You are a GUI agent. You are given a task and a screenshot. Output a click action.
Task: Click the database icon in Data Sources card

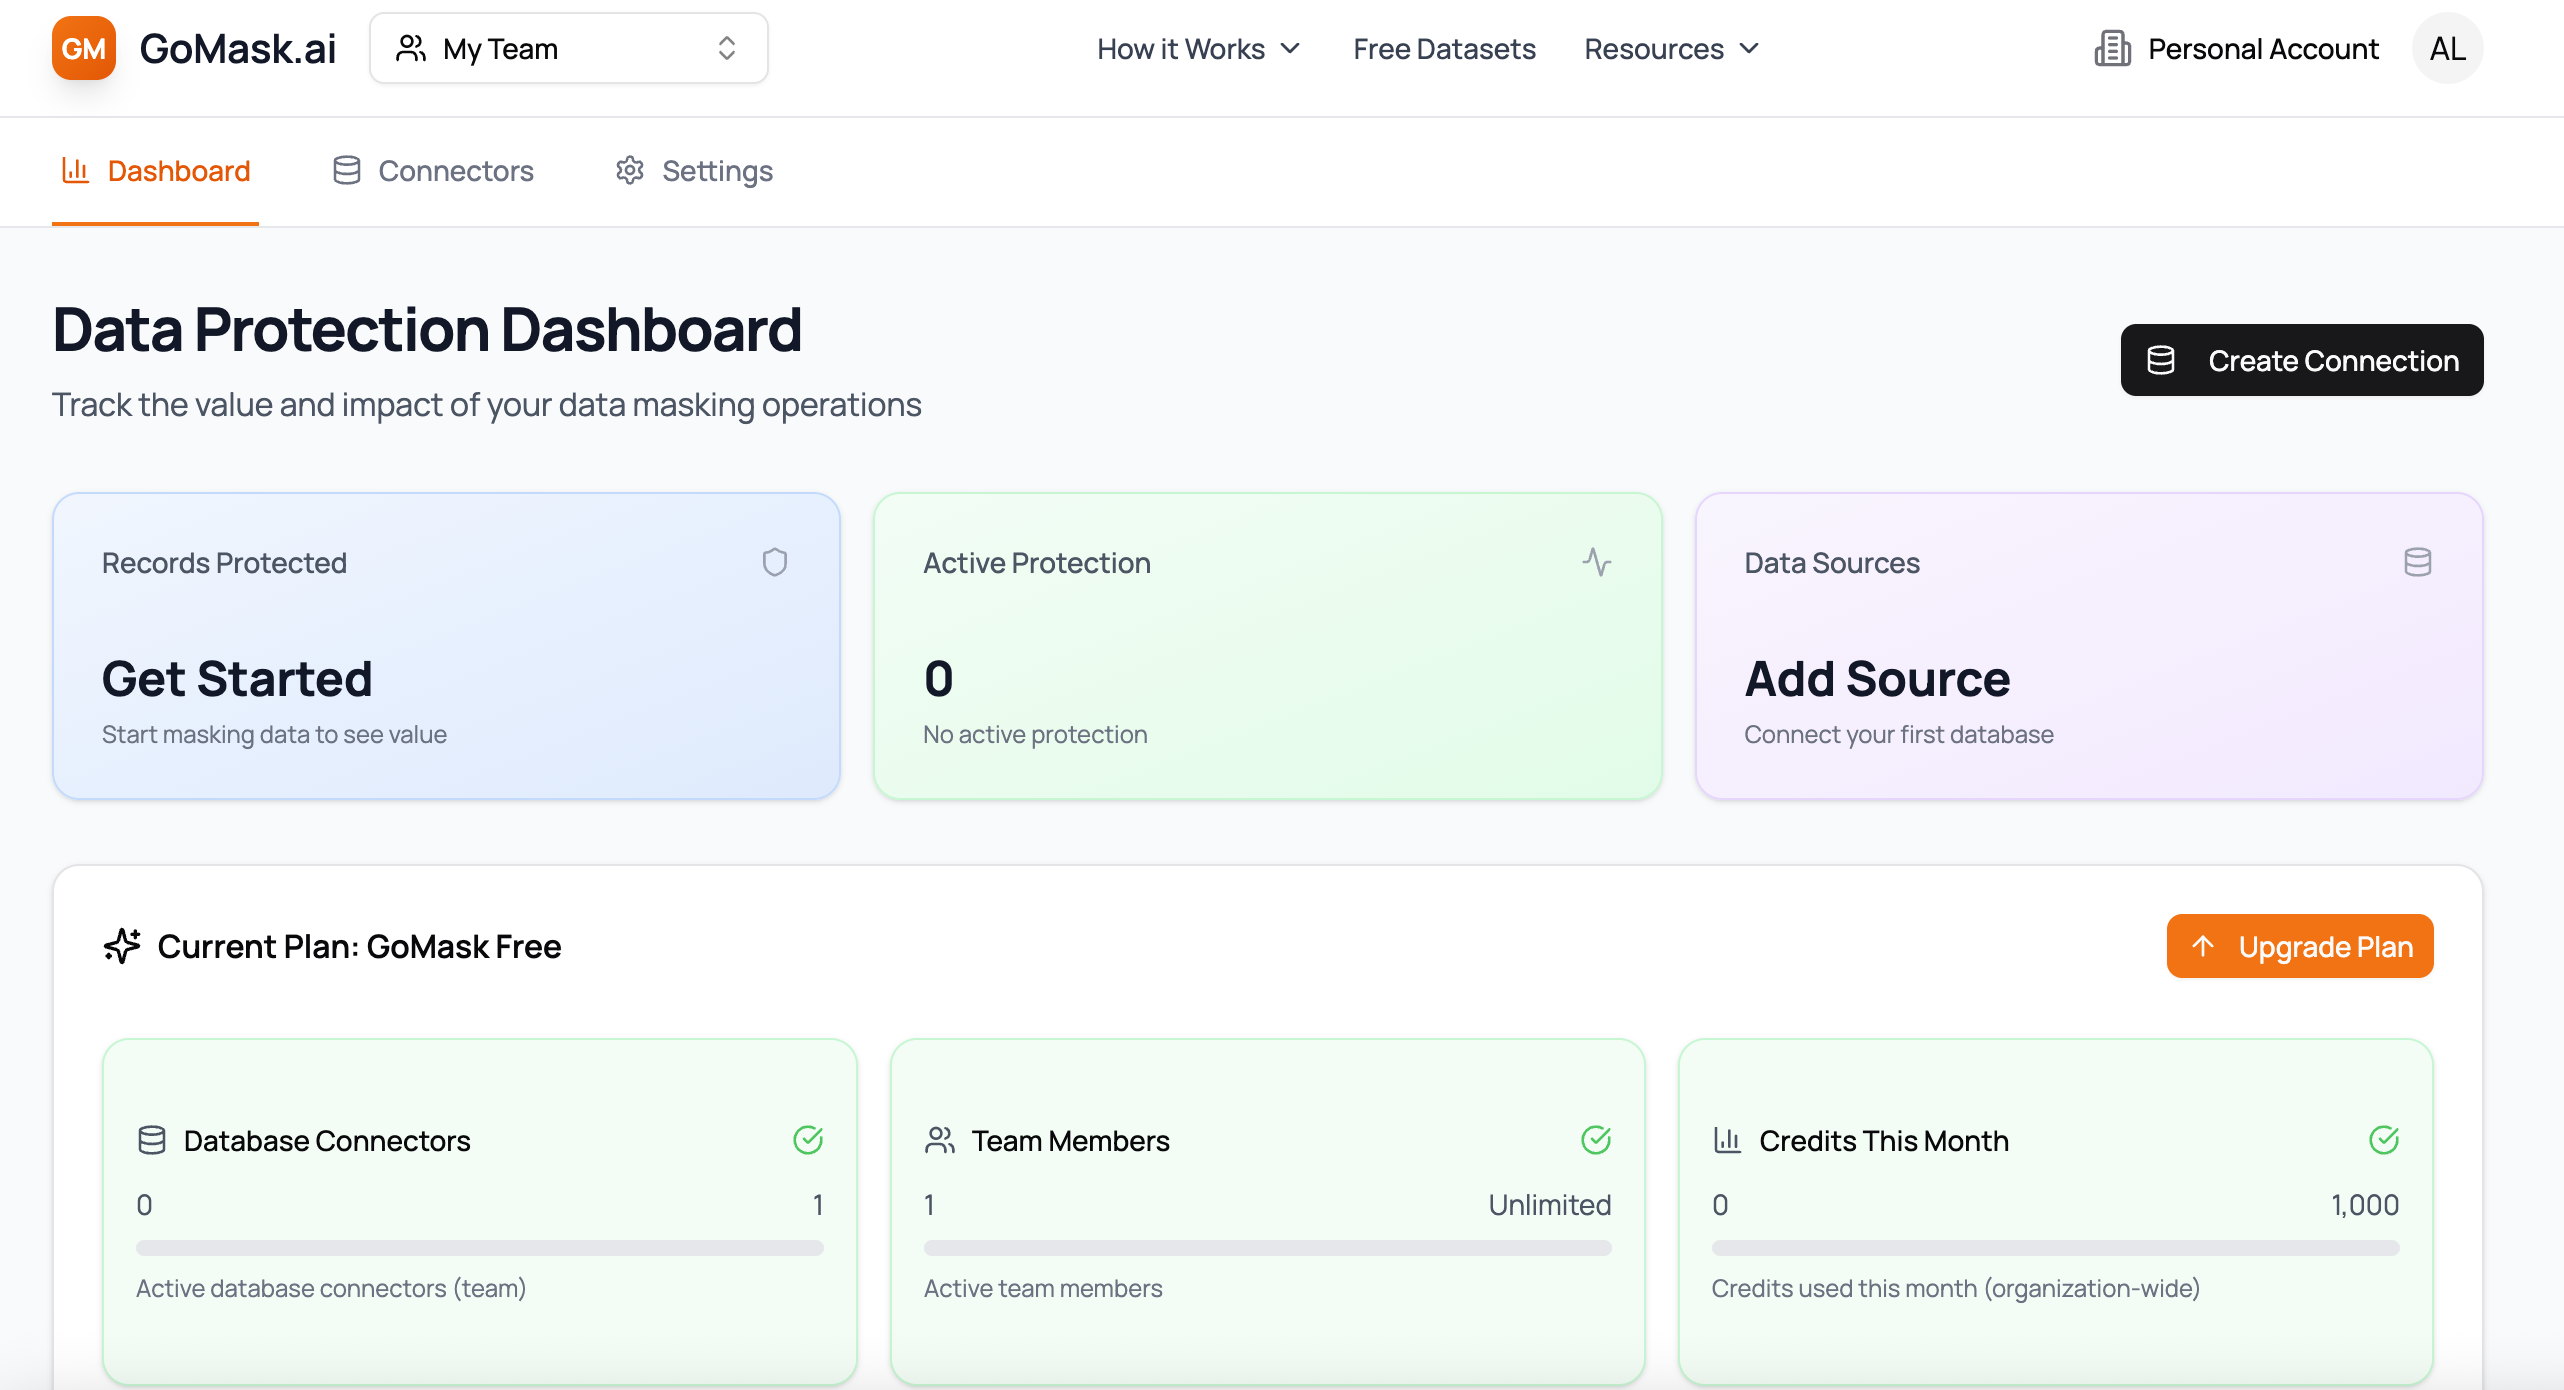(x=2417, y=562)
